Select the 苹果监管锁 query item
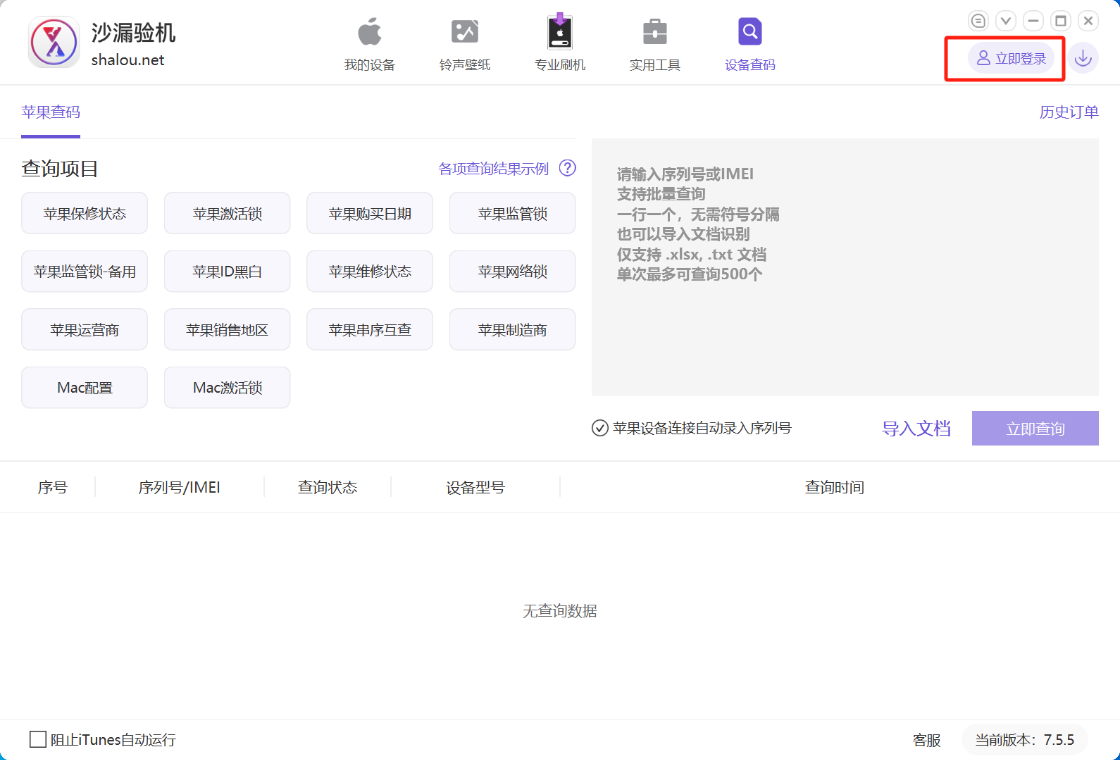The image size is (1120, 760). (x=512, y=213)
